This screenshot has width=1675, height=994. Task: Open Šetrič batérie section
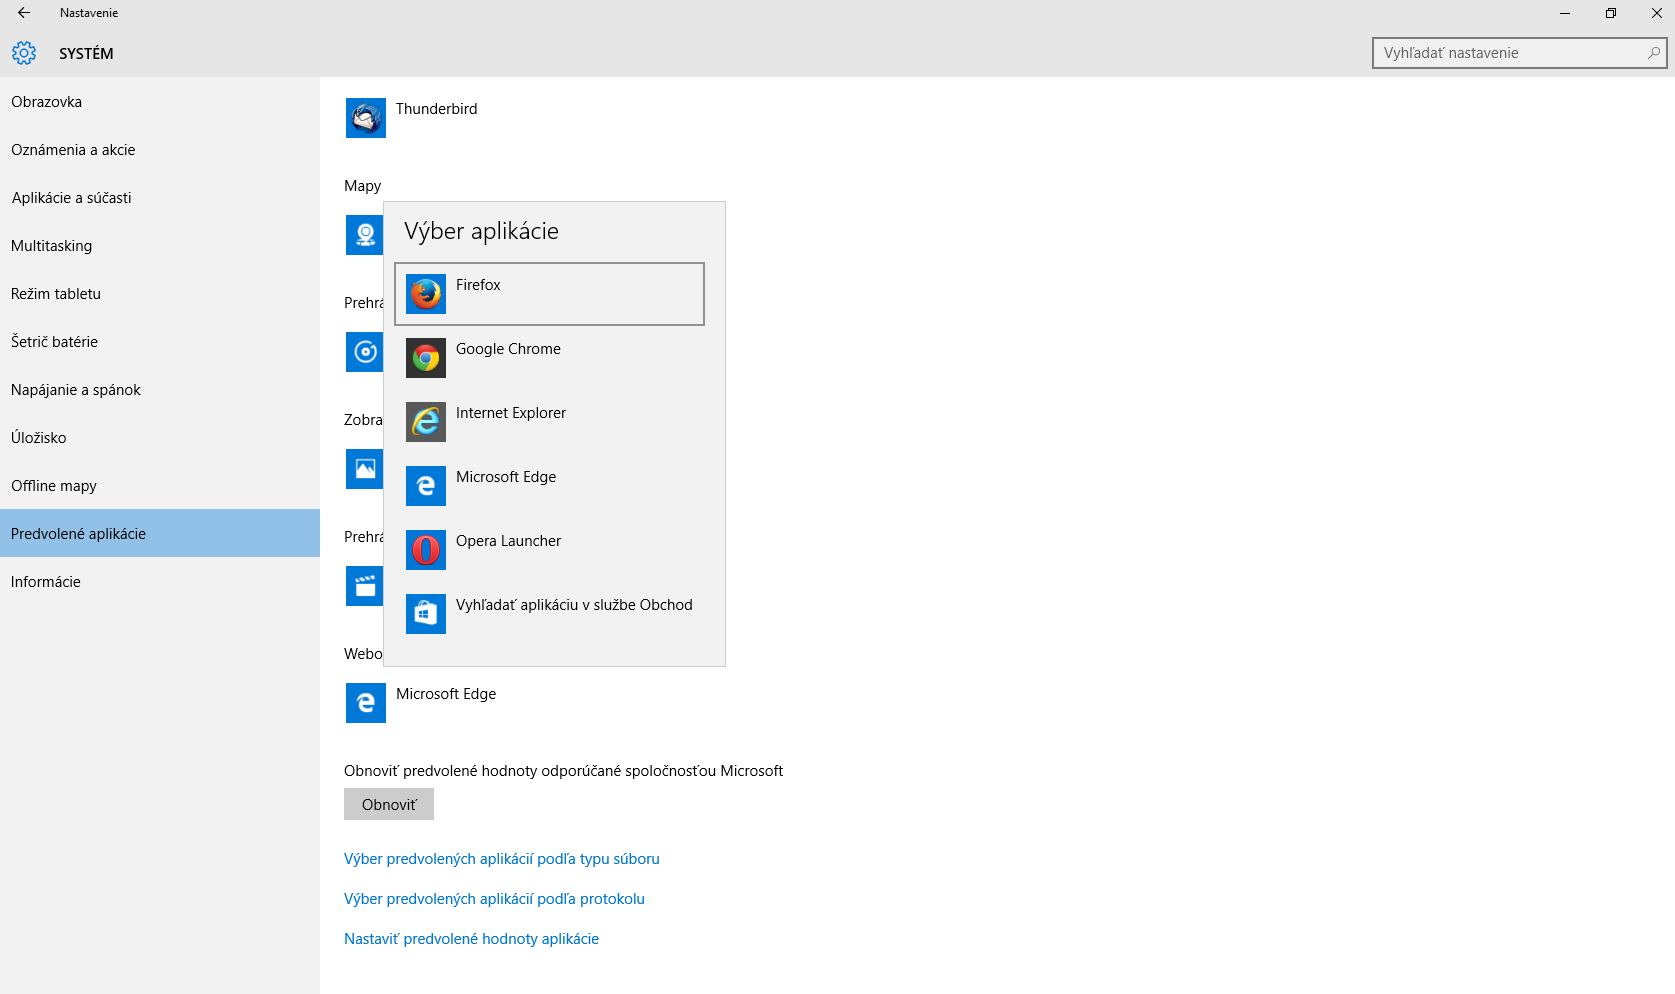point(160,342)
